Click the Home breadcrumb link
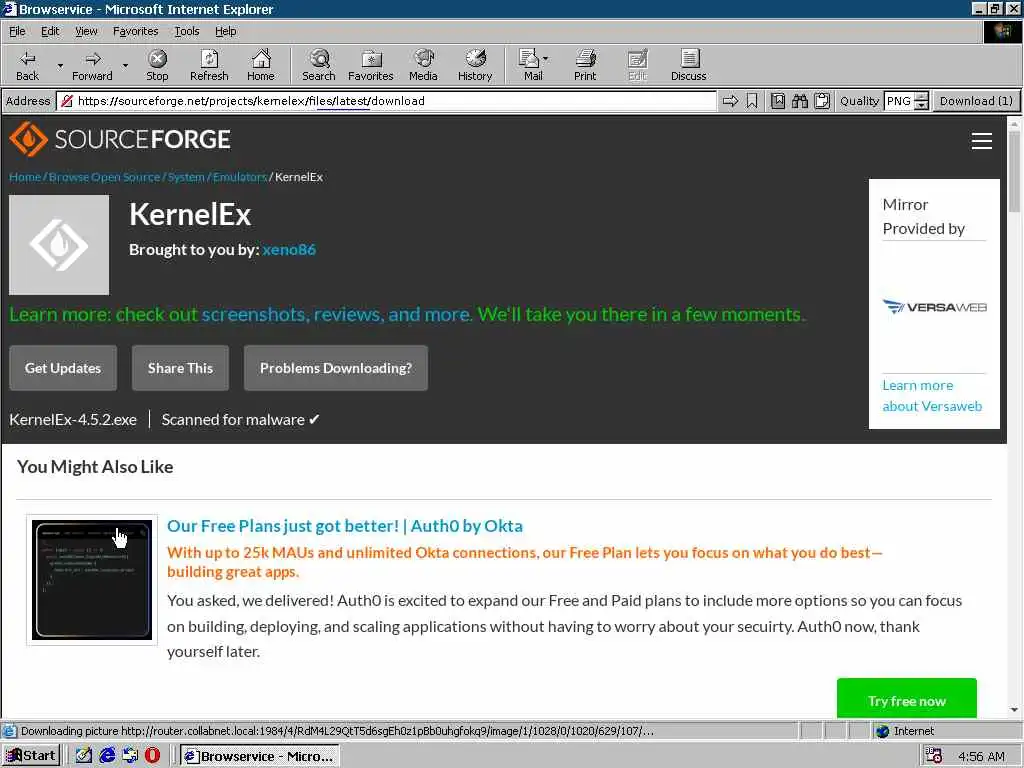1024x768 pixels. pyautogui.click(x=25, y=177)
